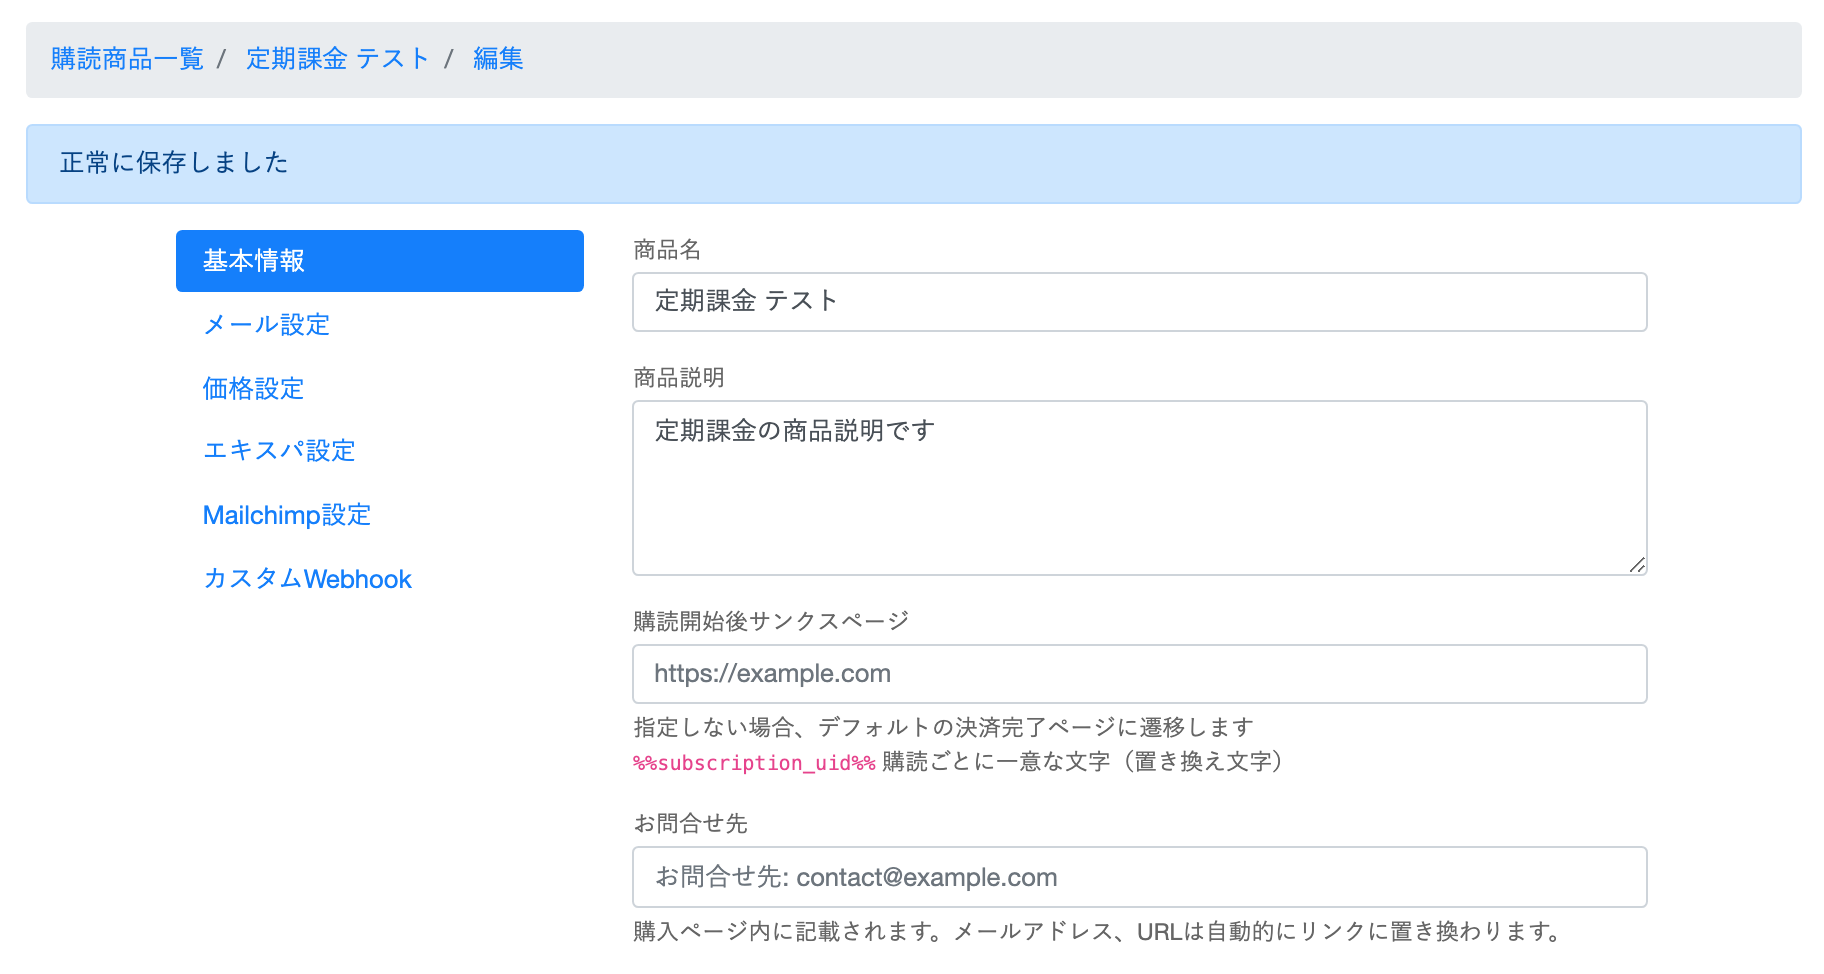Click the お問合せ先 input field
1824x974 pixels.
point(1139,877)
